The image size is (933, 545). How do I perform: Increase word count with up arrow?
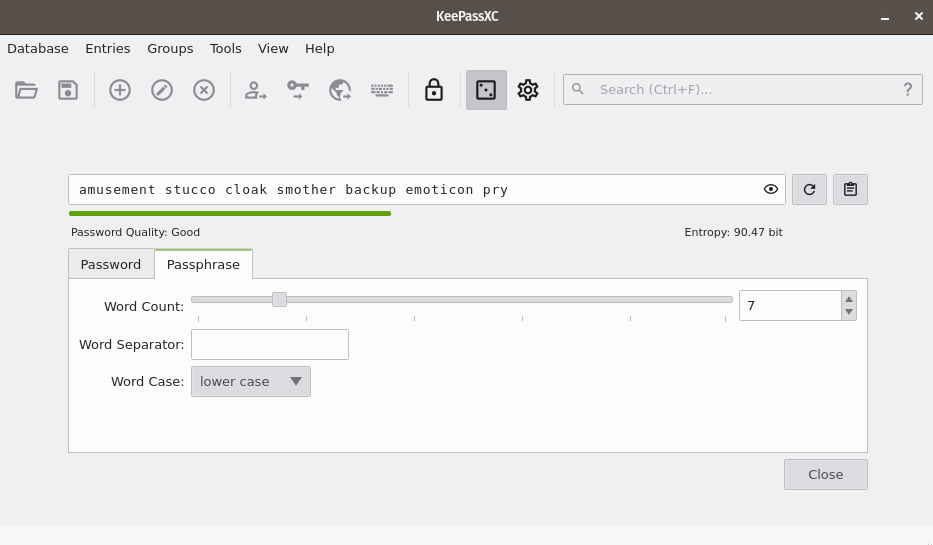tap(849, 299)
